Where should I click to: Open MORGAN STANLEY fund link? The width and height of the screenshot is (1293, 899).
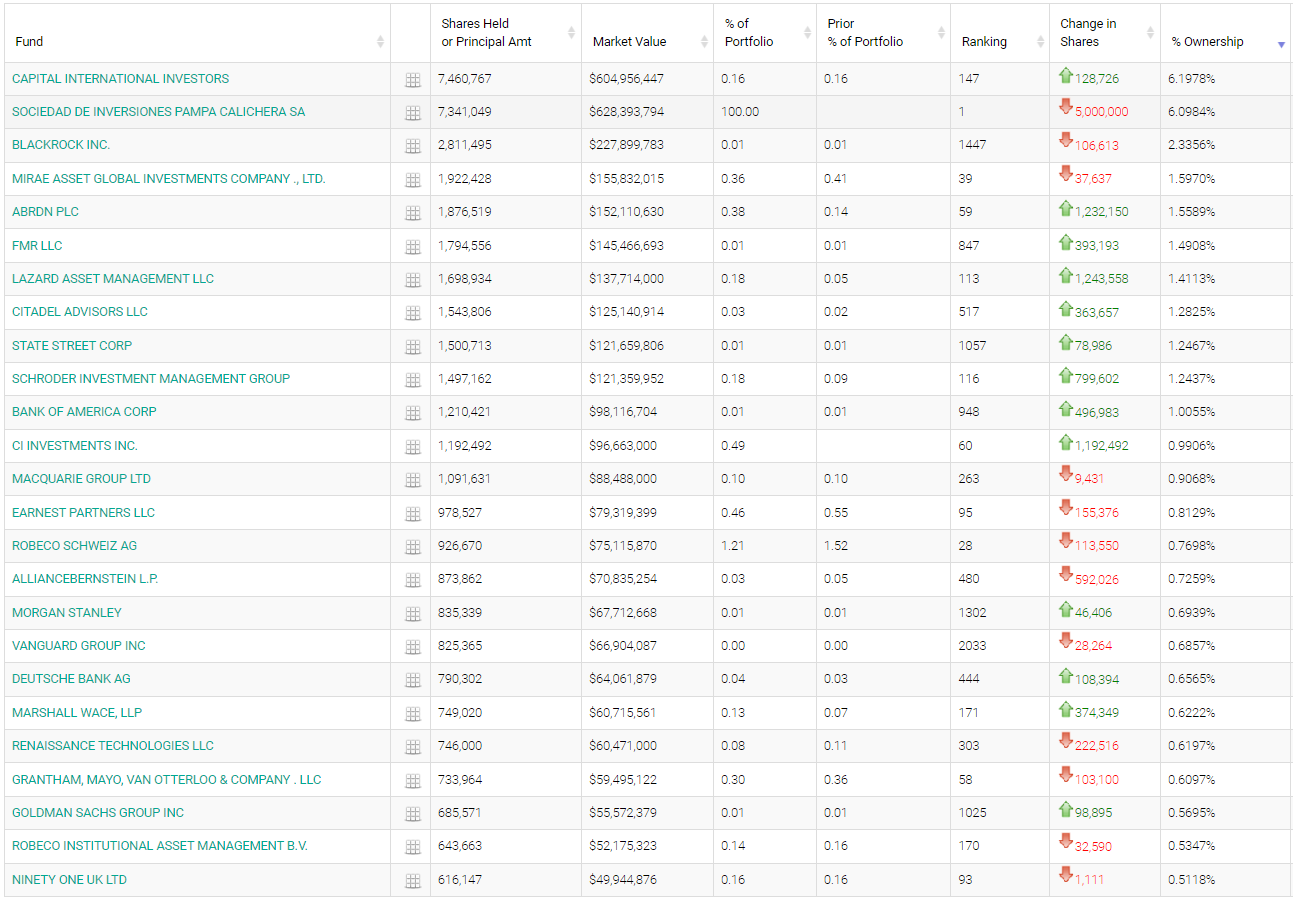point(67,613)
